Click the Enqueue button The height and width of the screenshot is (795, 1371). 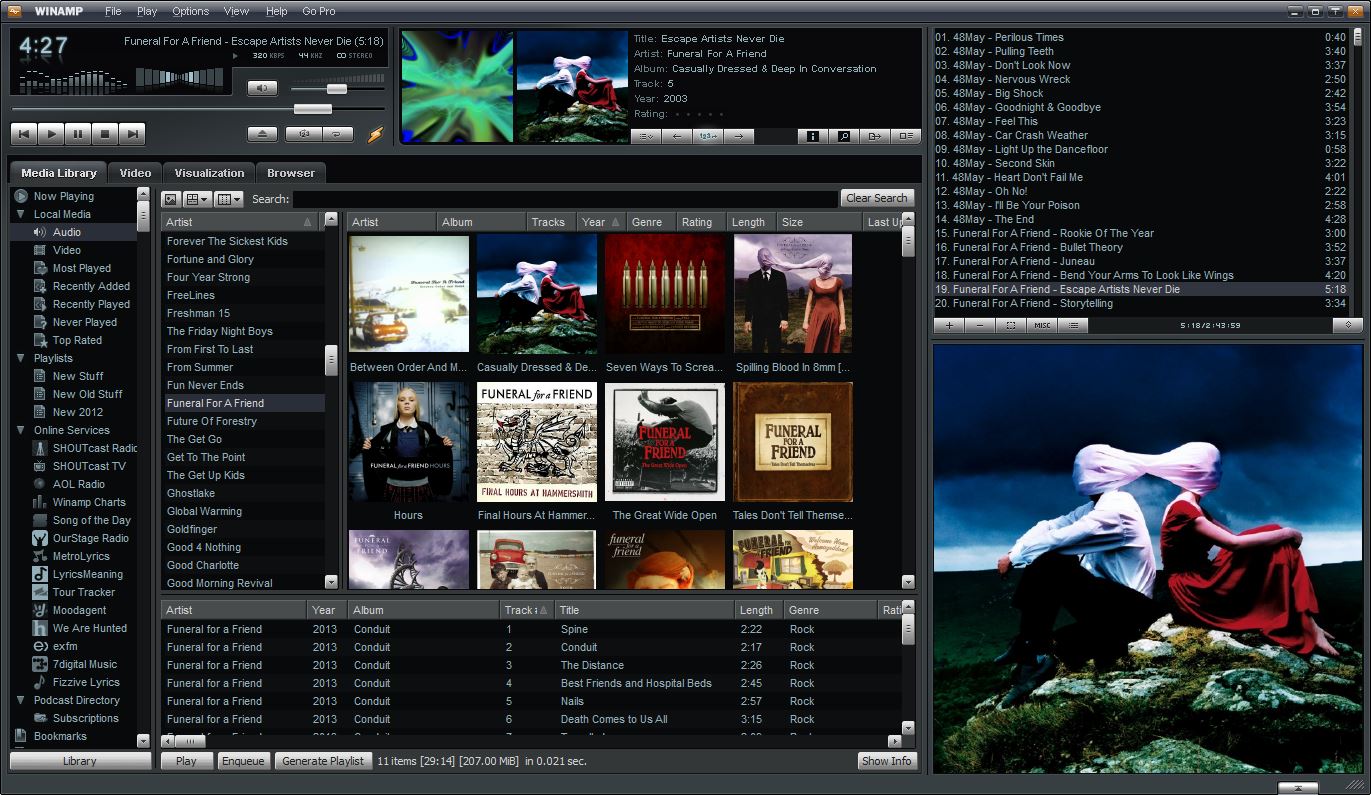(x=243, y=761)
